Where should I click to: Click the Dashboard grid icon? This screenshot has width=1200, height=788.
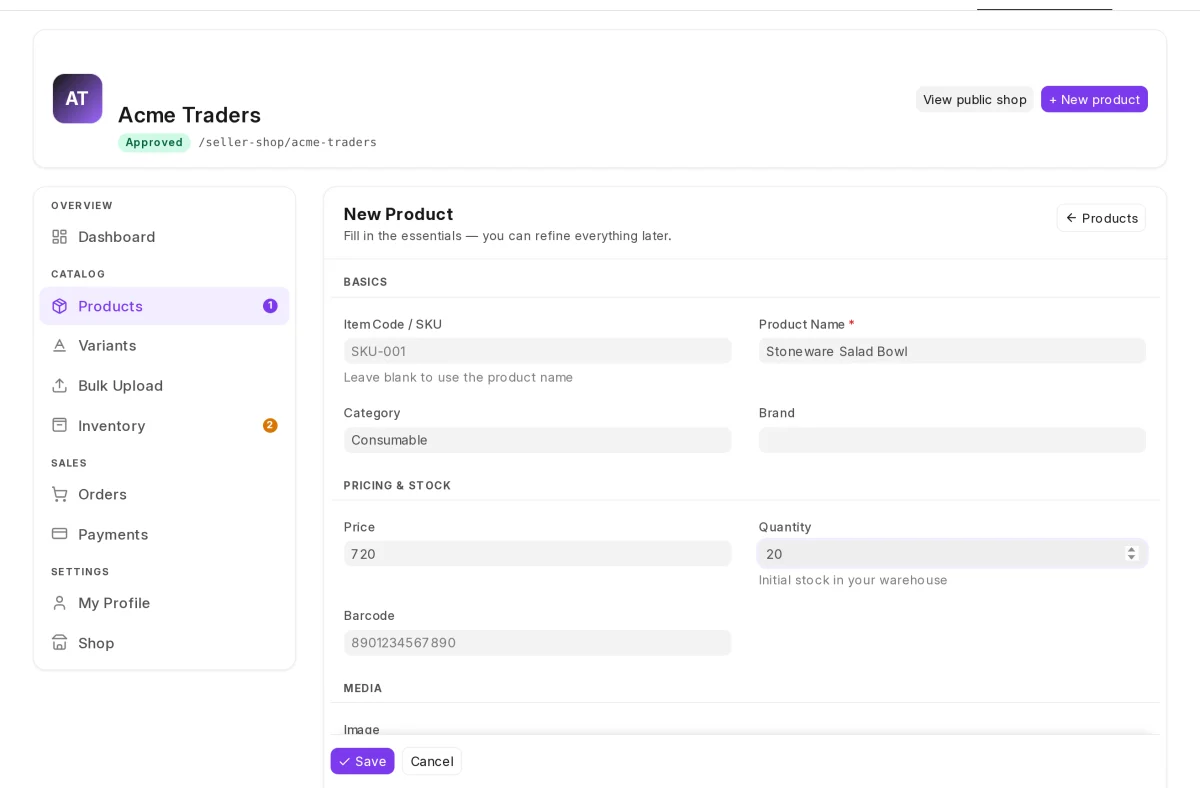60,237
